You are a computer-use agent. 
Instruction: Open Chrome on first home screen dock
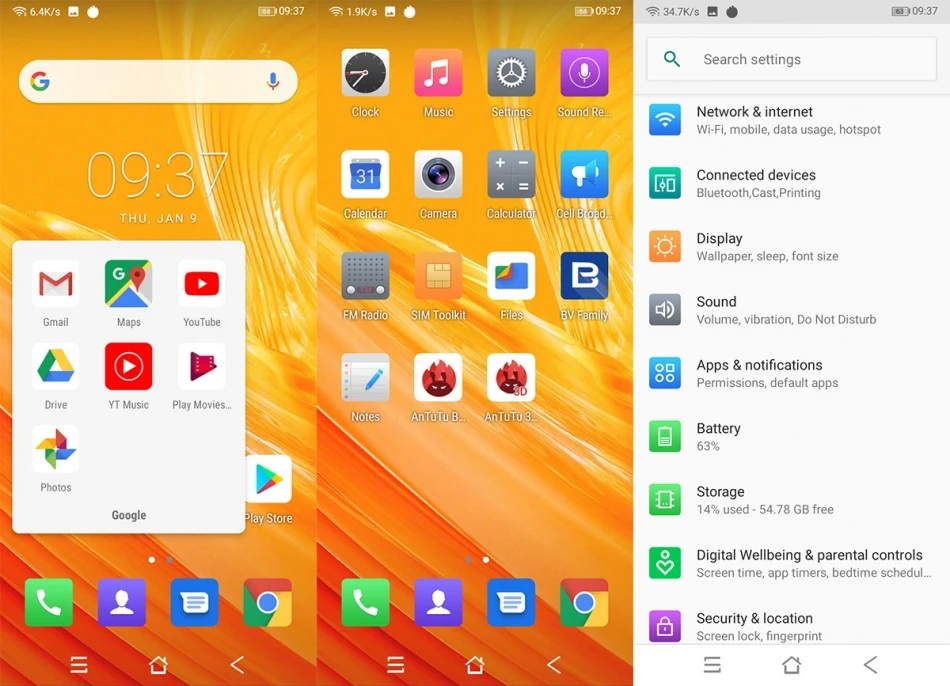pyautogui.click(x=268, y=602)
